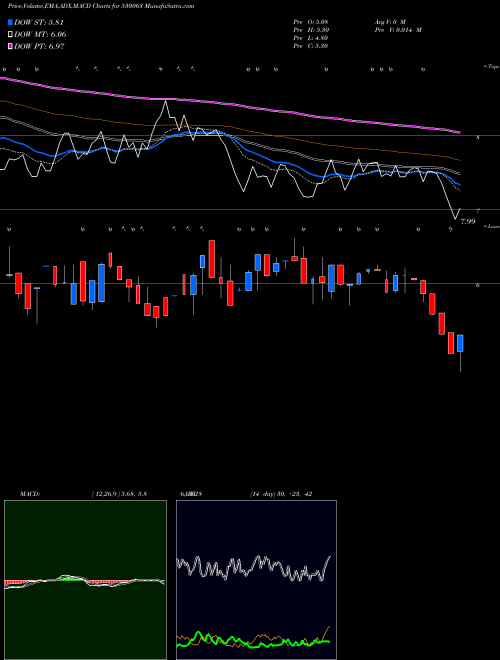Open the green MACD indicator chart panel
500x660 pixels.
click(85, 580)
